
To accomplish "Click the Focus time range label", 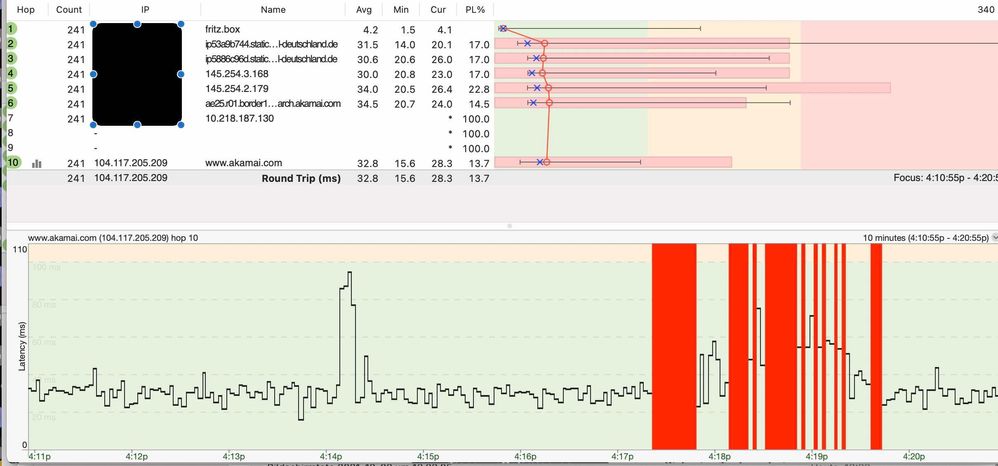I will 945,179.
